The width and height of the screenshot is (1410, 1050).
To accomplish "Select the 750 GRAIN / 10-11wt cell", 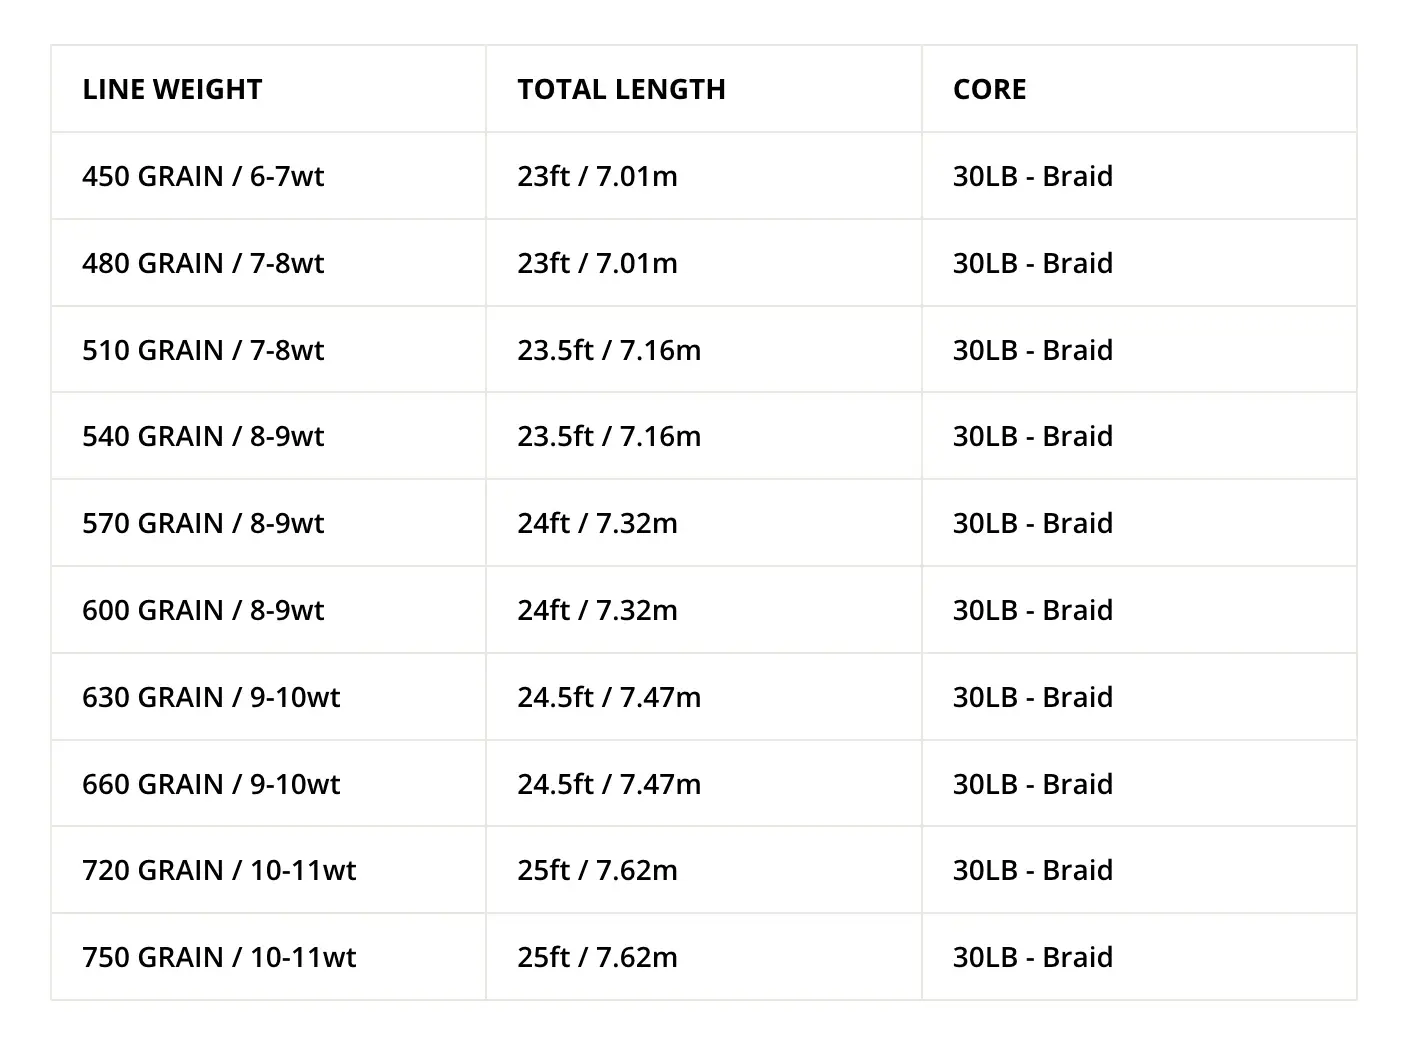I will pos(219,957).
